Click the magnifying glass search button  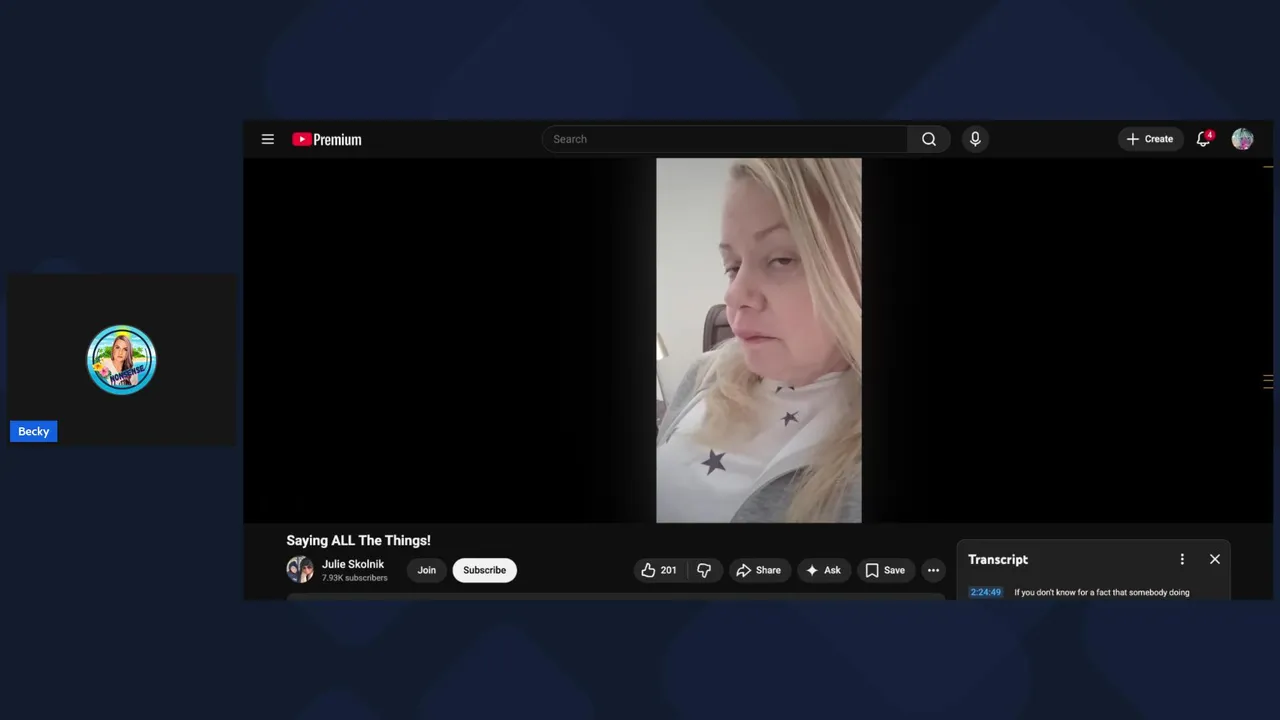point(929,139)
